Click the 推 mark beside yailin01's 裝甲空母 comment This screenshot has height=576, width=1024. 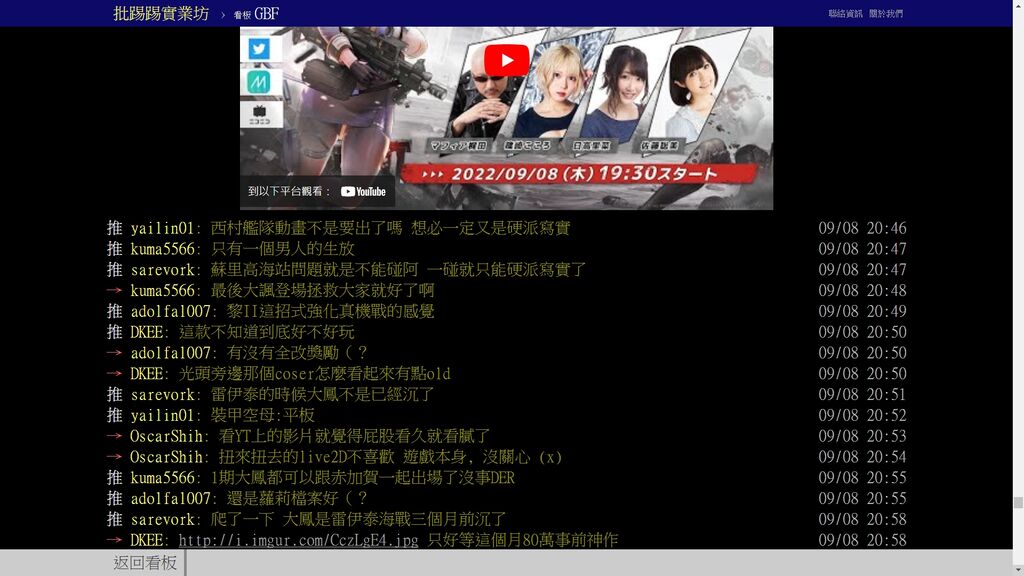[114, 415]
